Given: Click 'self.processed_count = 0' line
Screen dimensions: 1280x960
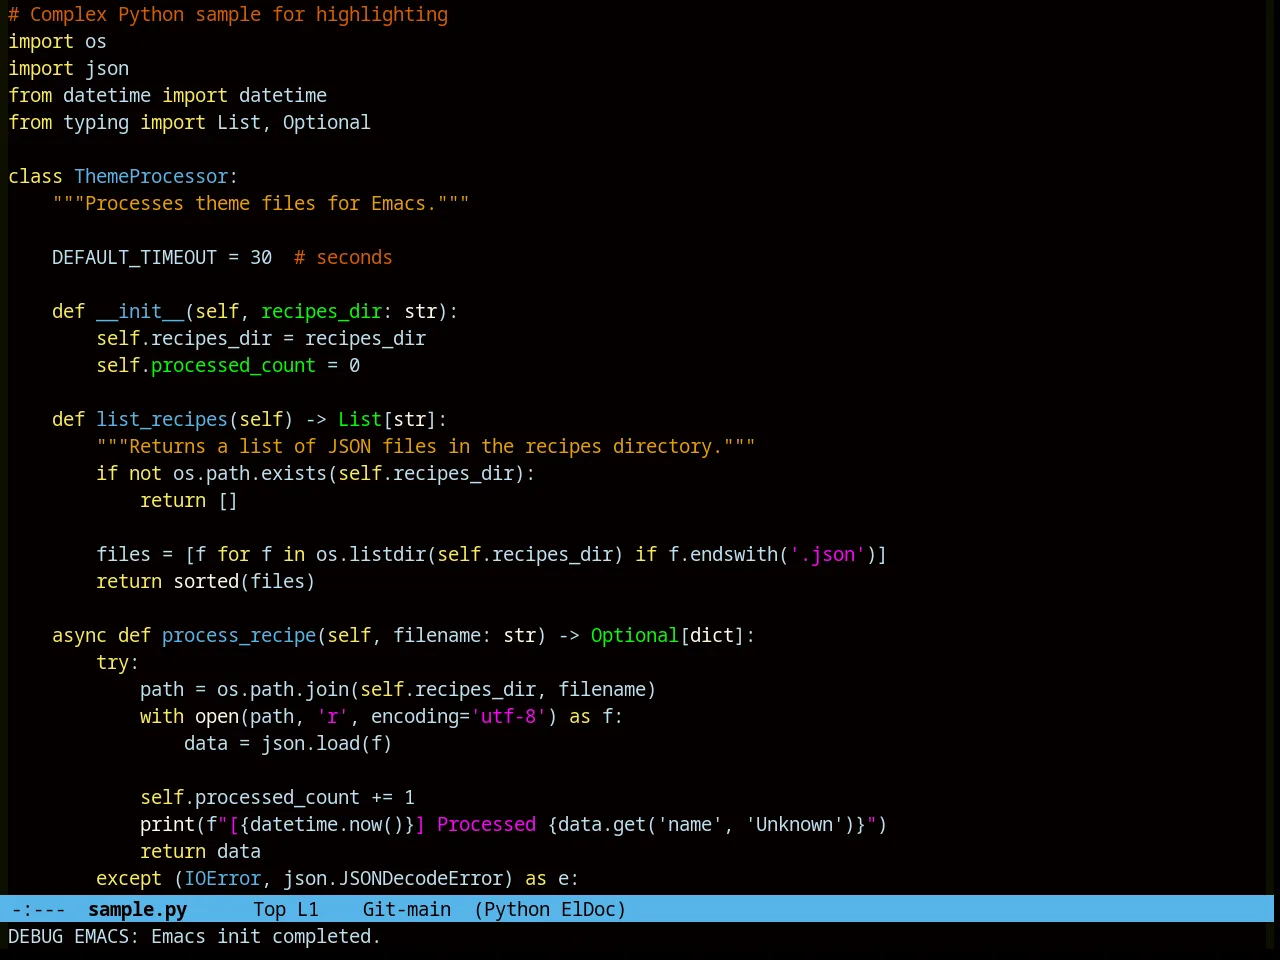Looking at the screenshot, I should [x=228, y=365].
